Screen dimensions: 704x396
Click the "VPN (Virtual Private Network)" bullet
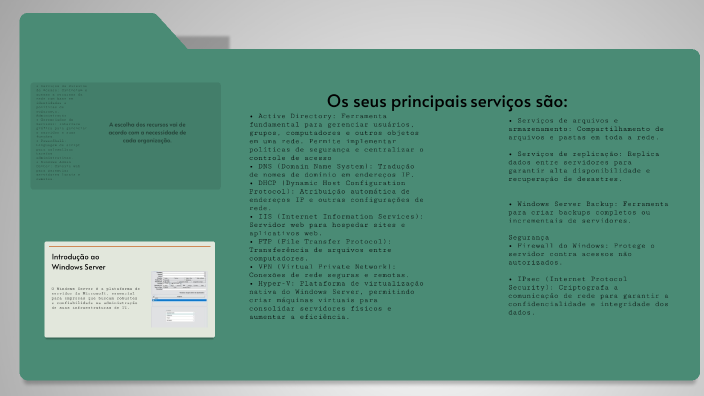click(329, 271)
